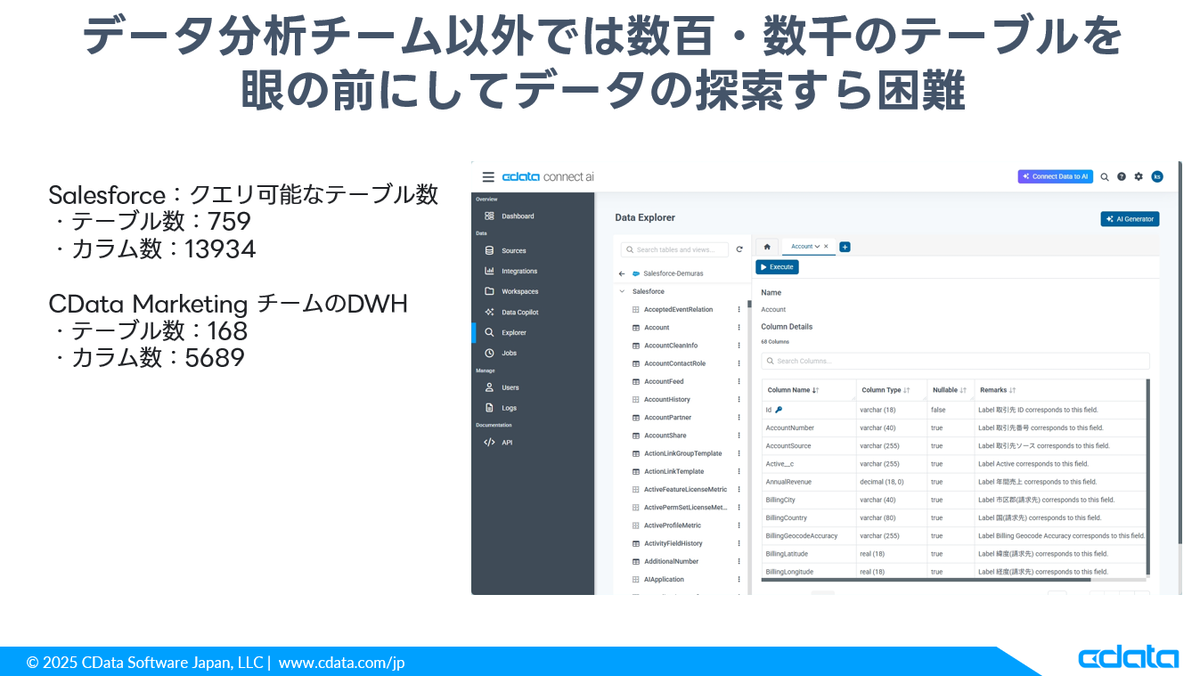Open the more options menu for AcceptedEventRelation
The image size is (1200, 676).
coord(739,310)
